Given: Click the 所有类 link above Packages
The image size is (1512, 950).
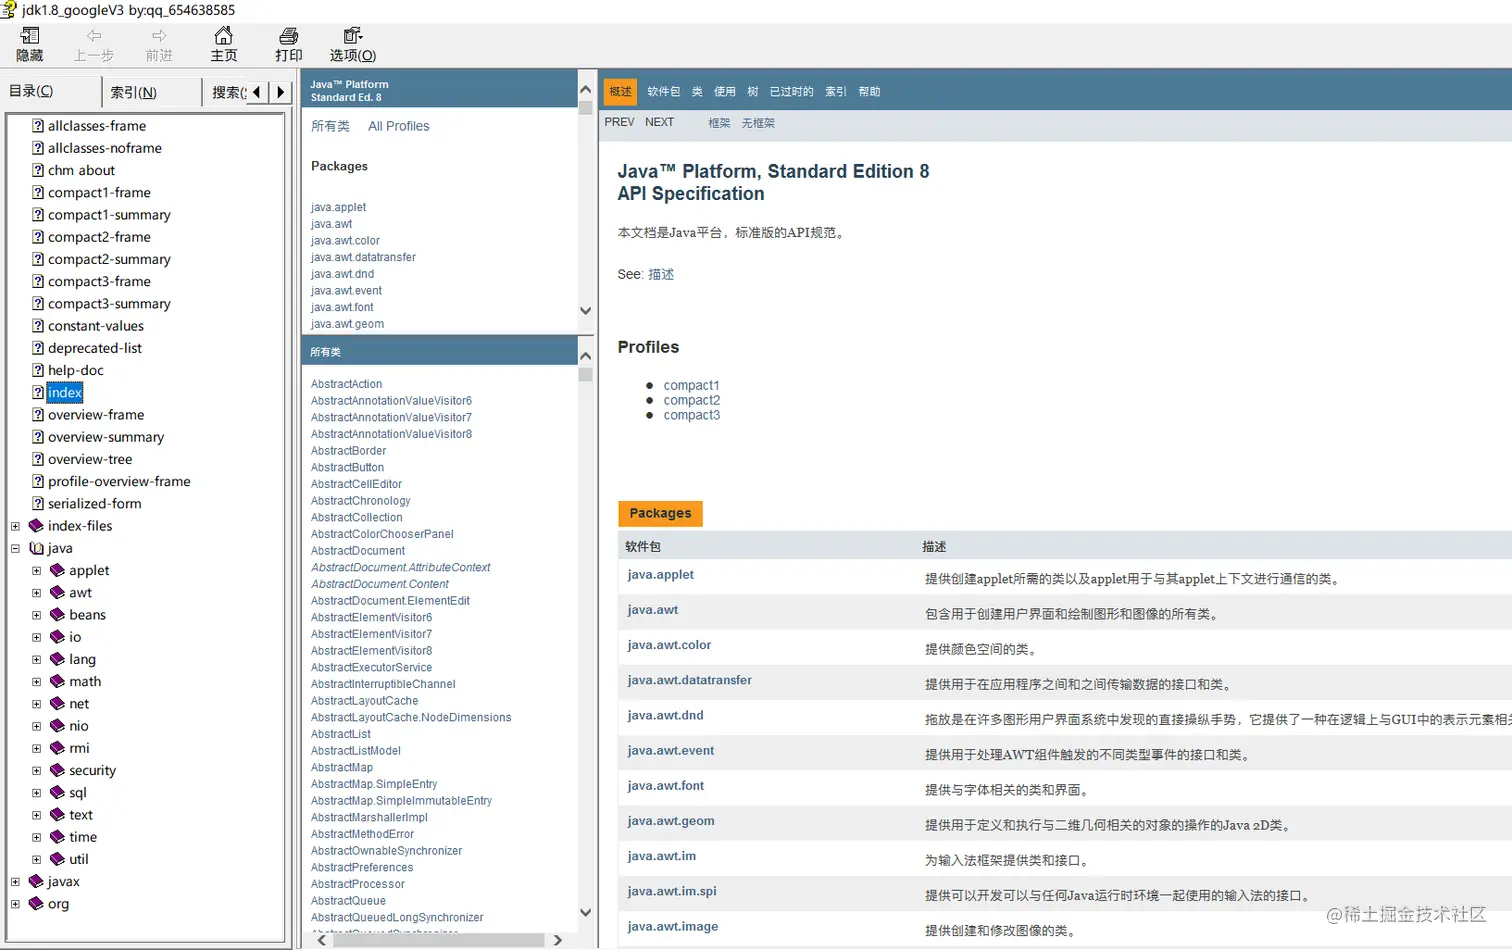Looking at the screenshot, I should [x=330, y=126].
